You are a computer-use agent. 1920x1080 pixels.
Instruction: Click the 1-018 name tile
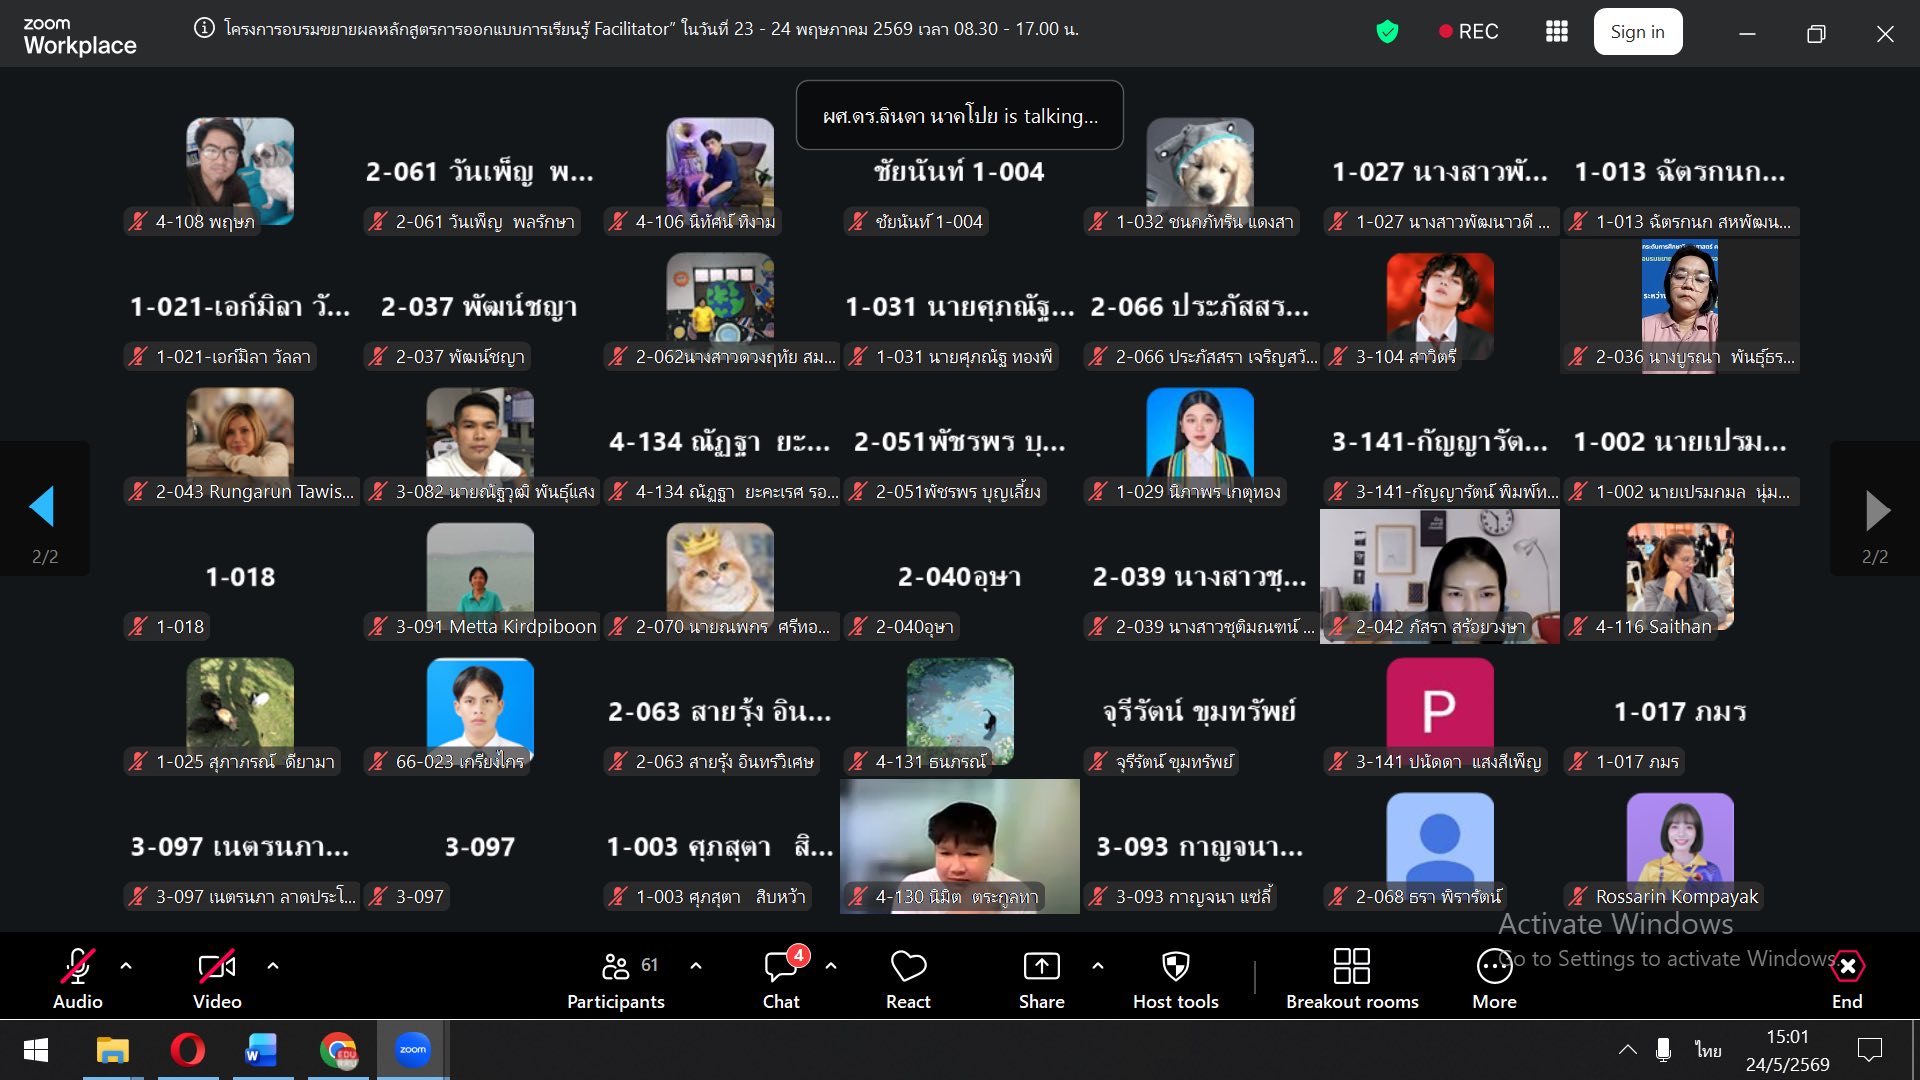[x=240, y=576]
